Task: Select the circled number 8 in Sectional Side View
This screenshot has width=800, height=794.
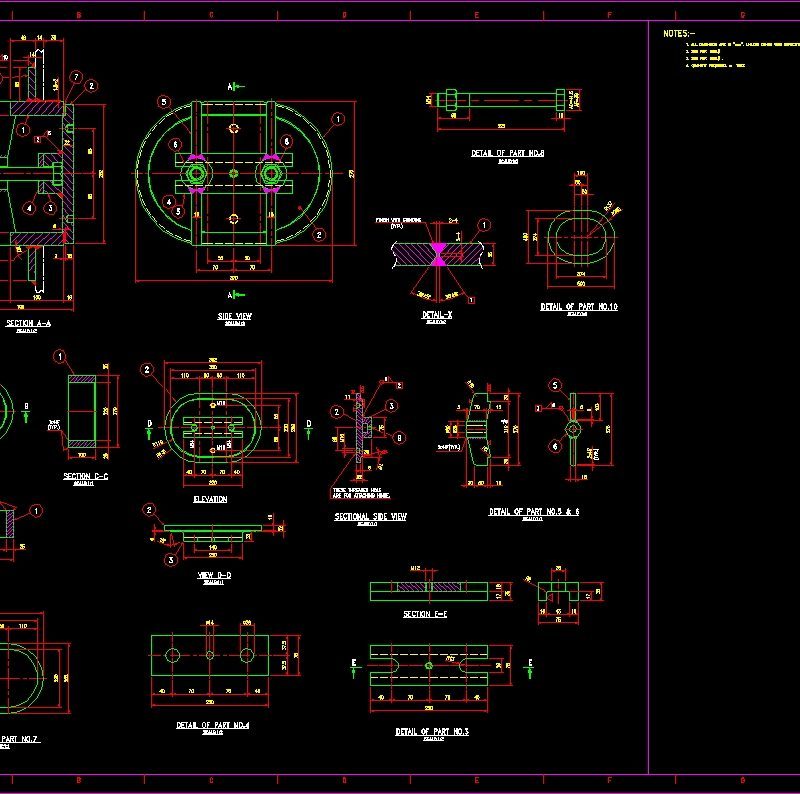Action: coord(399,438)
